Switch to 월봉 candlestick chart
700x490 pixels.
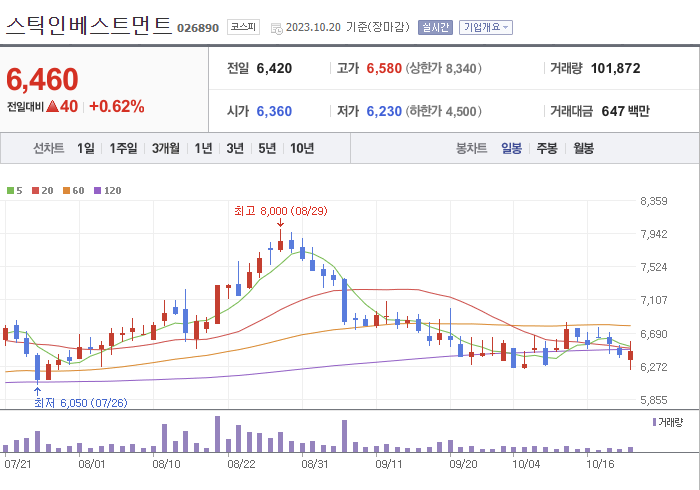583,148
